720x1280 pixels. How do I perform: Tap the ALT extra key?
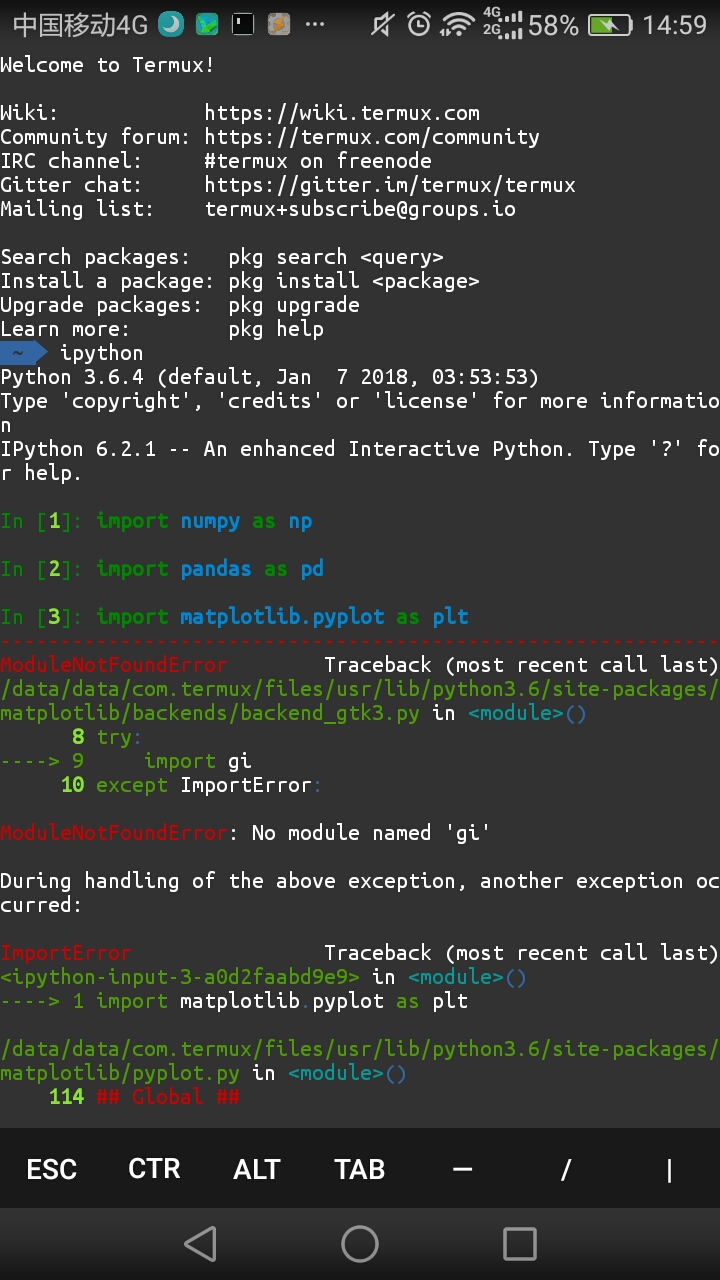click(257, 1169)
